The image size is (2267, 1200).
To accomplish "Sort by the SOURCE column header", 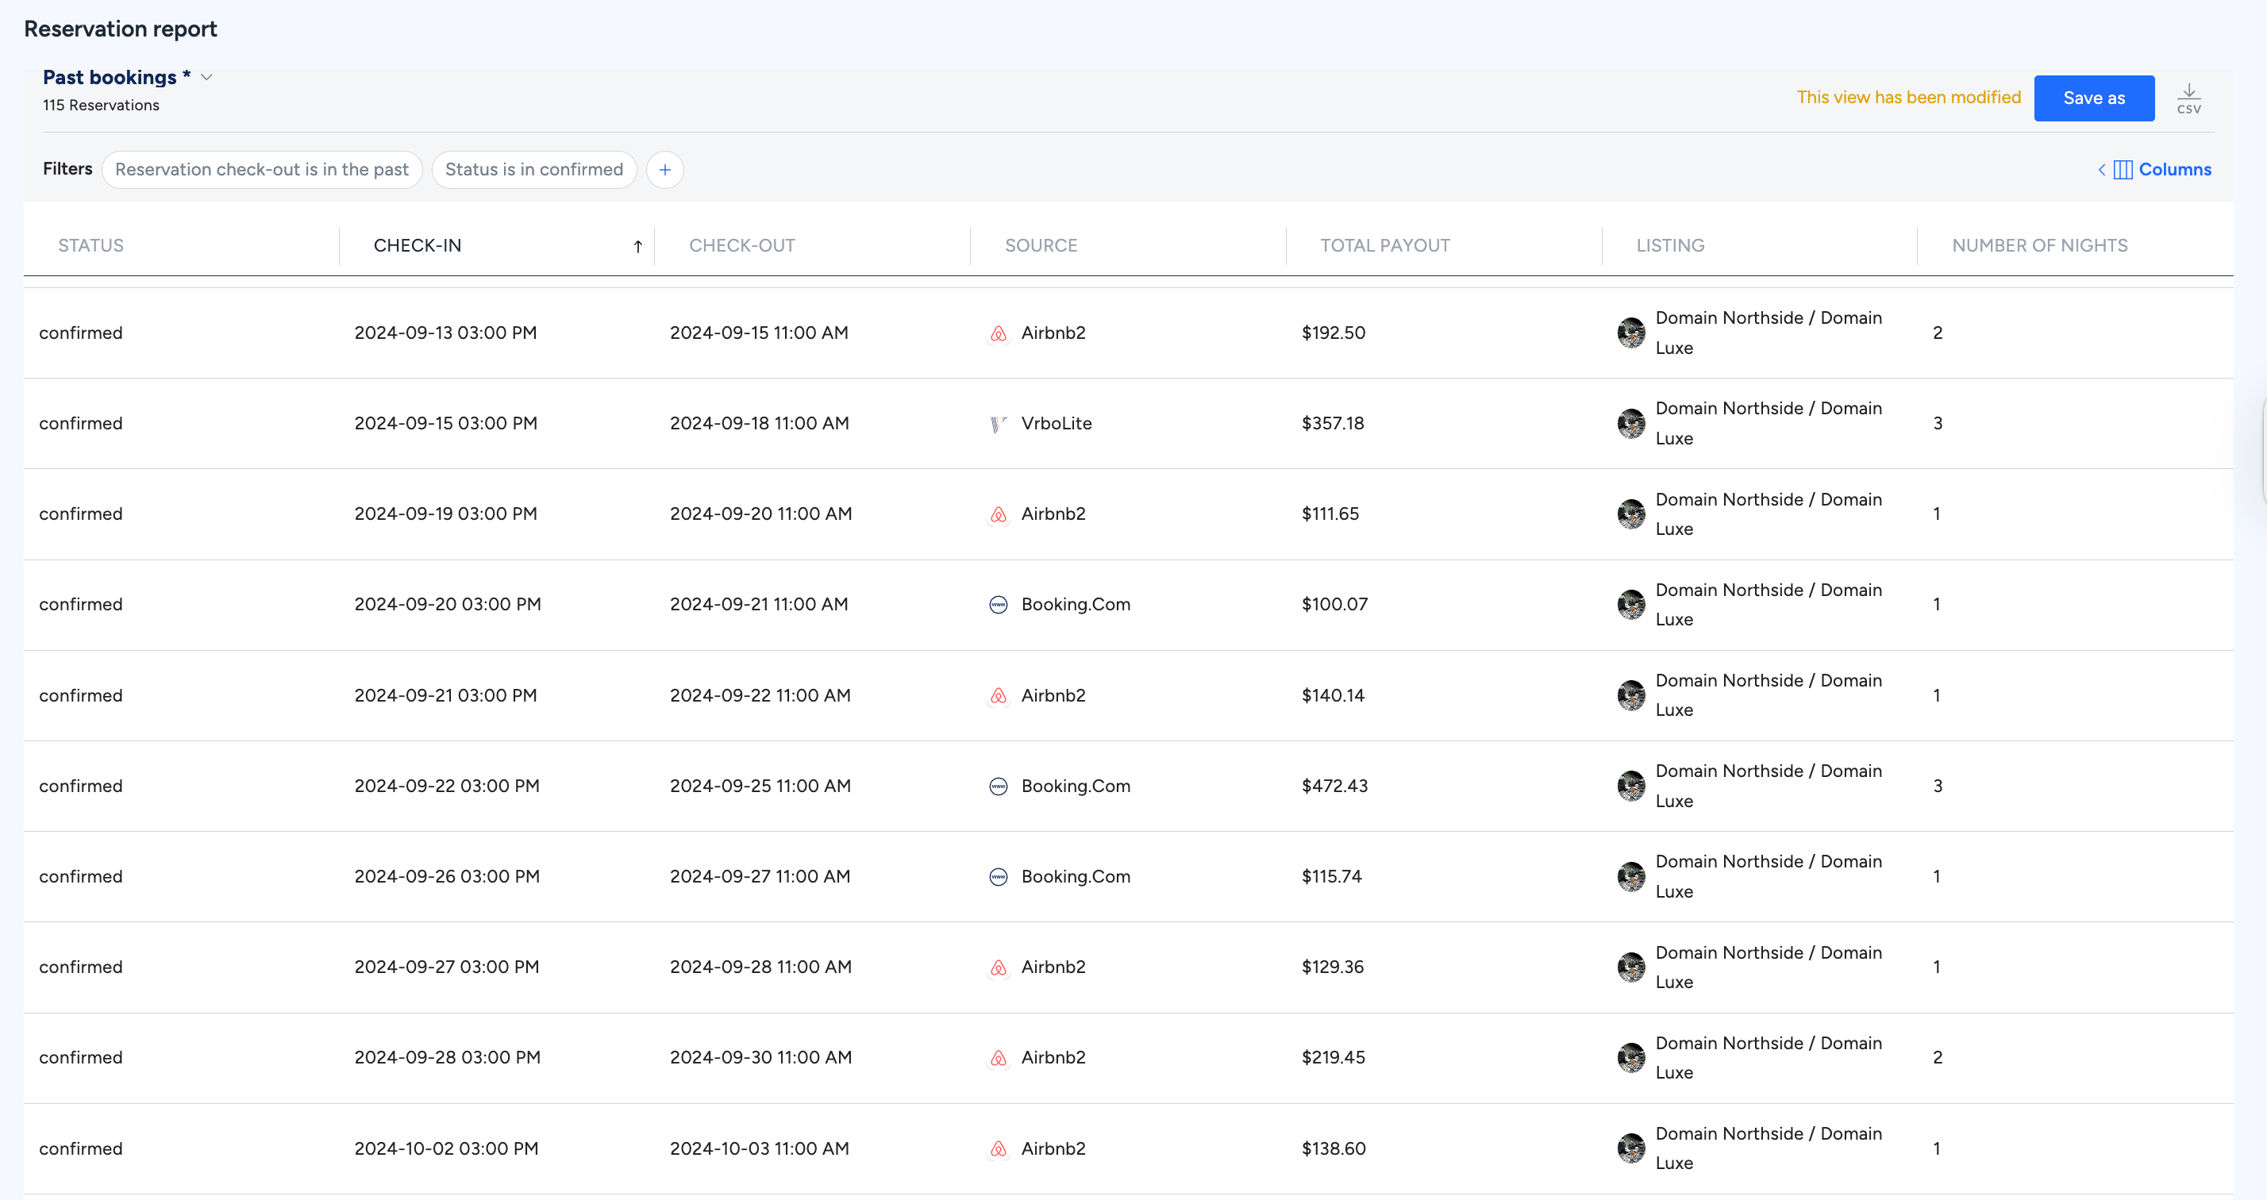I will coord(1041,246).
